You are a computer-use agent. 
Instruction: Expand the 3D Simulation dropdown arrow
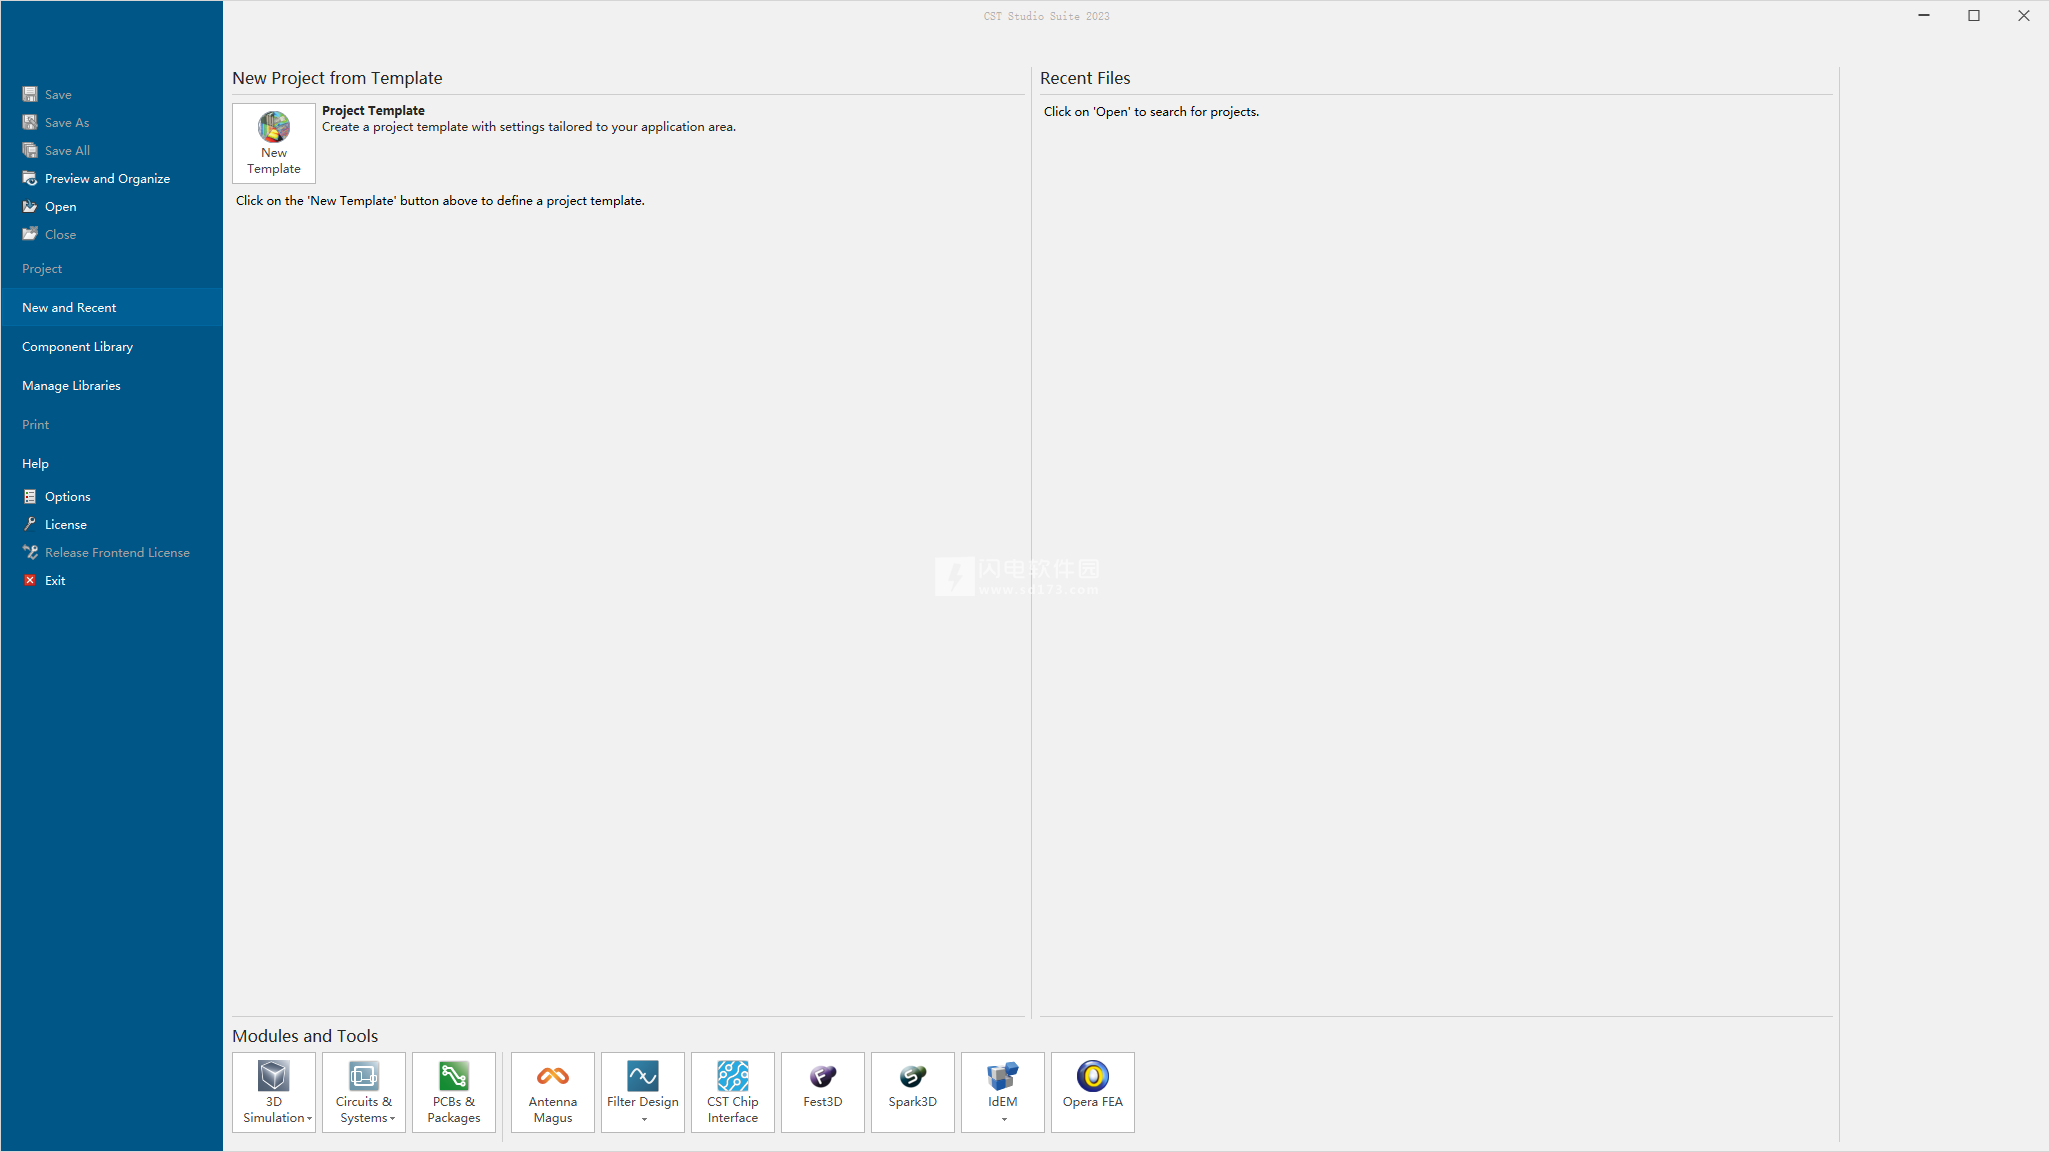(x=310, y=1119)
